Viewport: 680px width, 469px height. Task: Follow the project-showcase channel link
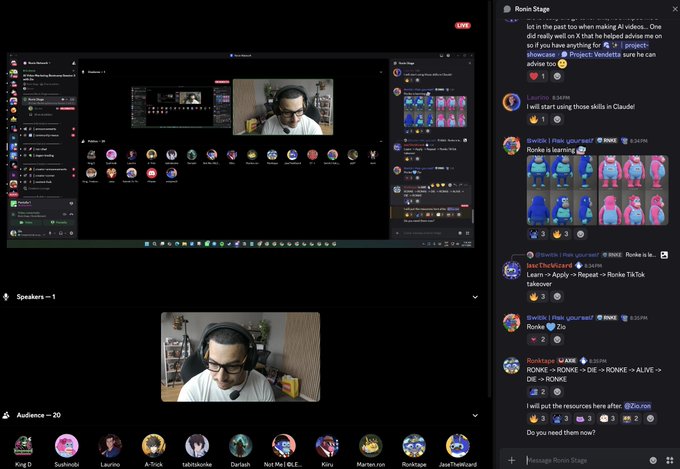coord(588,50)
